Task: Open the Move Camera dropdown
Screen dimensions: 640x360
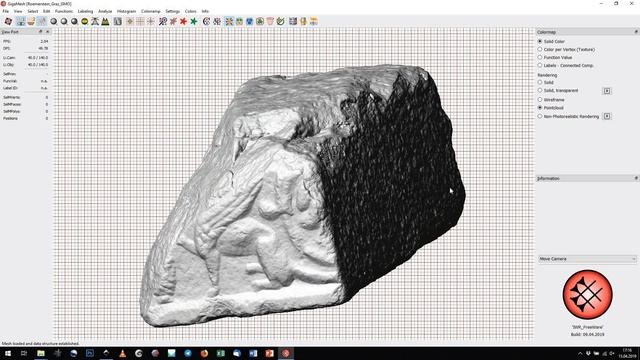Action: click(587, 259)
